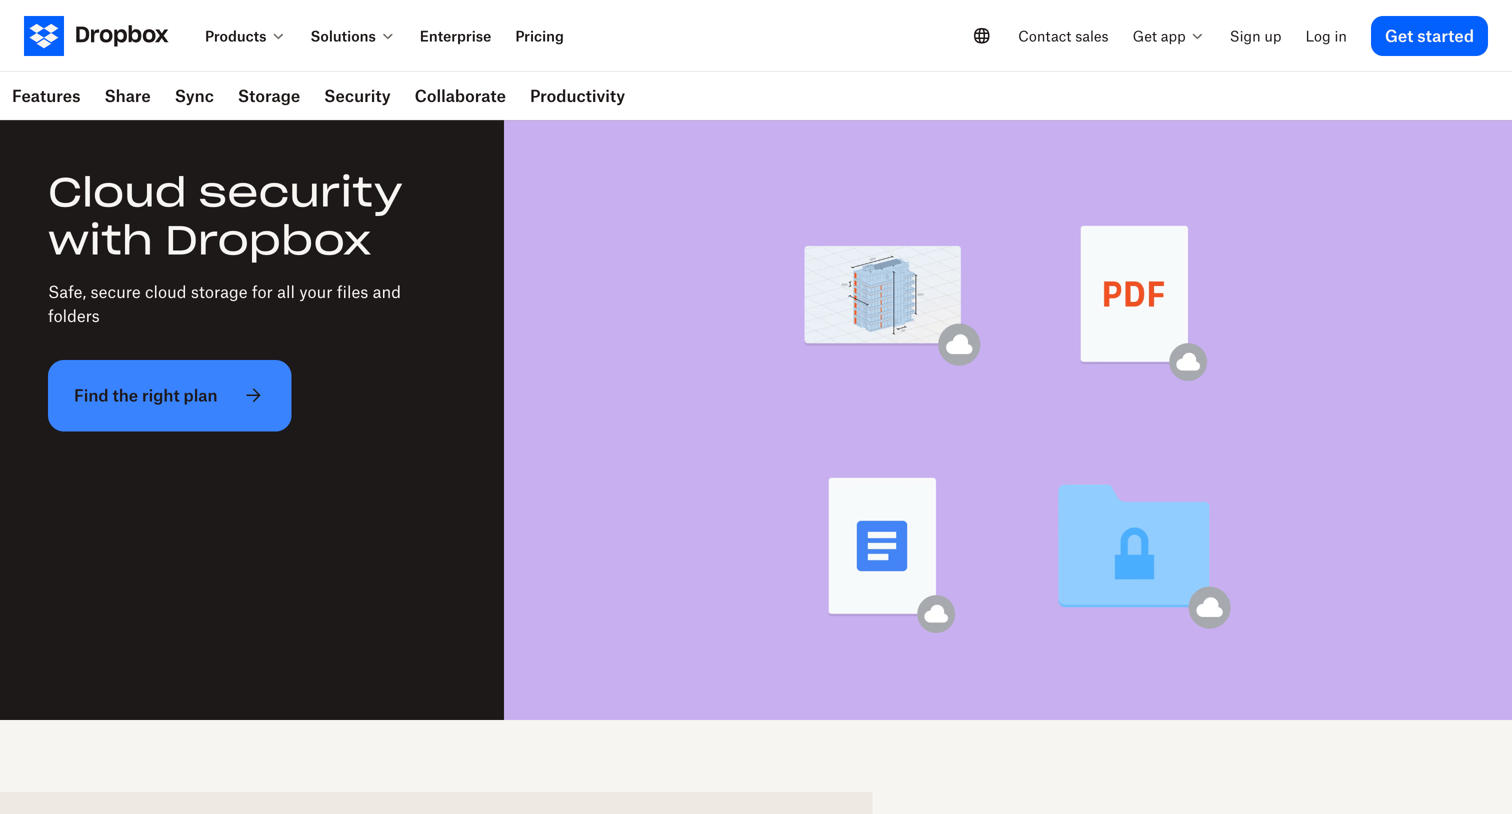Screen dimensions: 1512x814
Task: Click the blue document file icon
Action: click(x=882, y=546)
